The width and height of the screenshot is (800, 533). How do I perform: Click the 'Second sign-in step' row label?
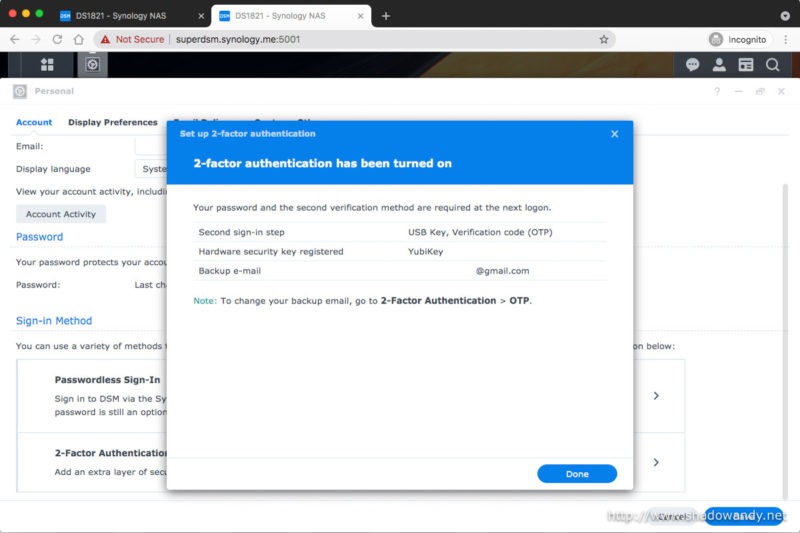[x=241, y=232]
